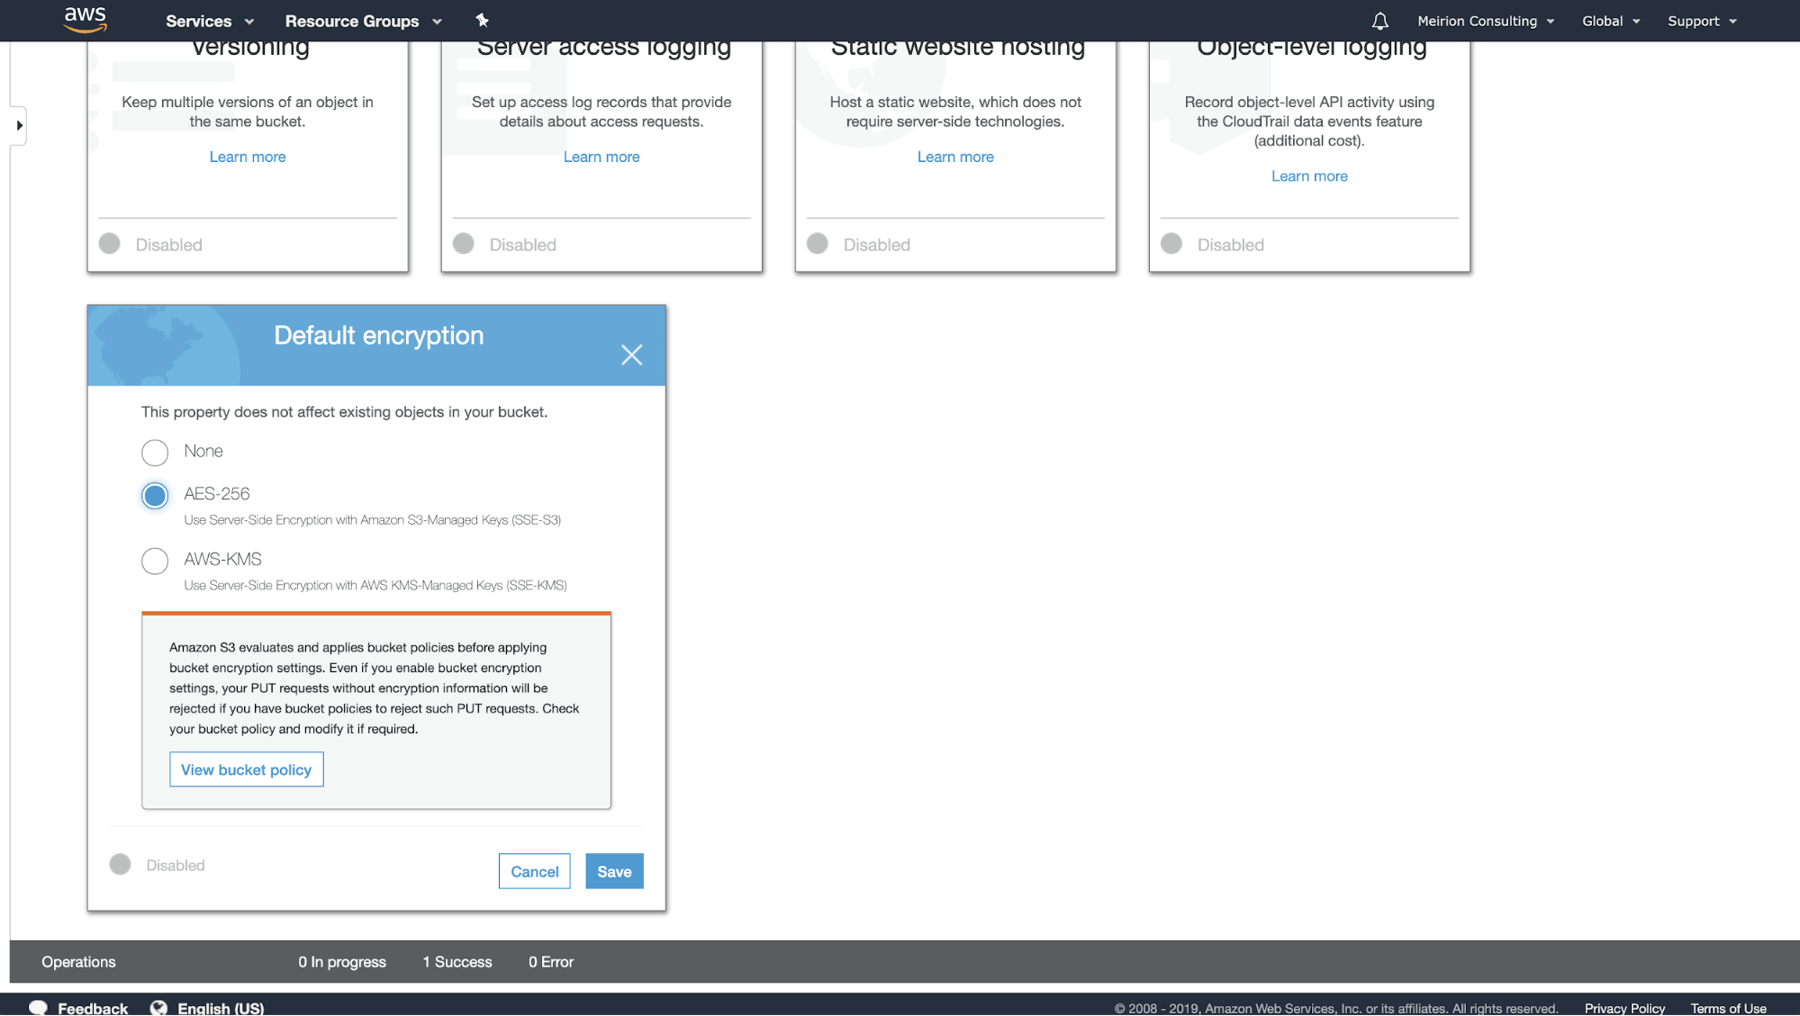Open the Privacy Policy link
This screenshot has width=1800, height=1016.
1625,1008
